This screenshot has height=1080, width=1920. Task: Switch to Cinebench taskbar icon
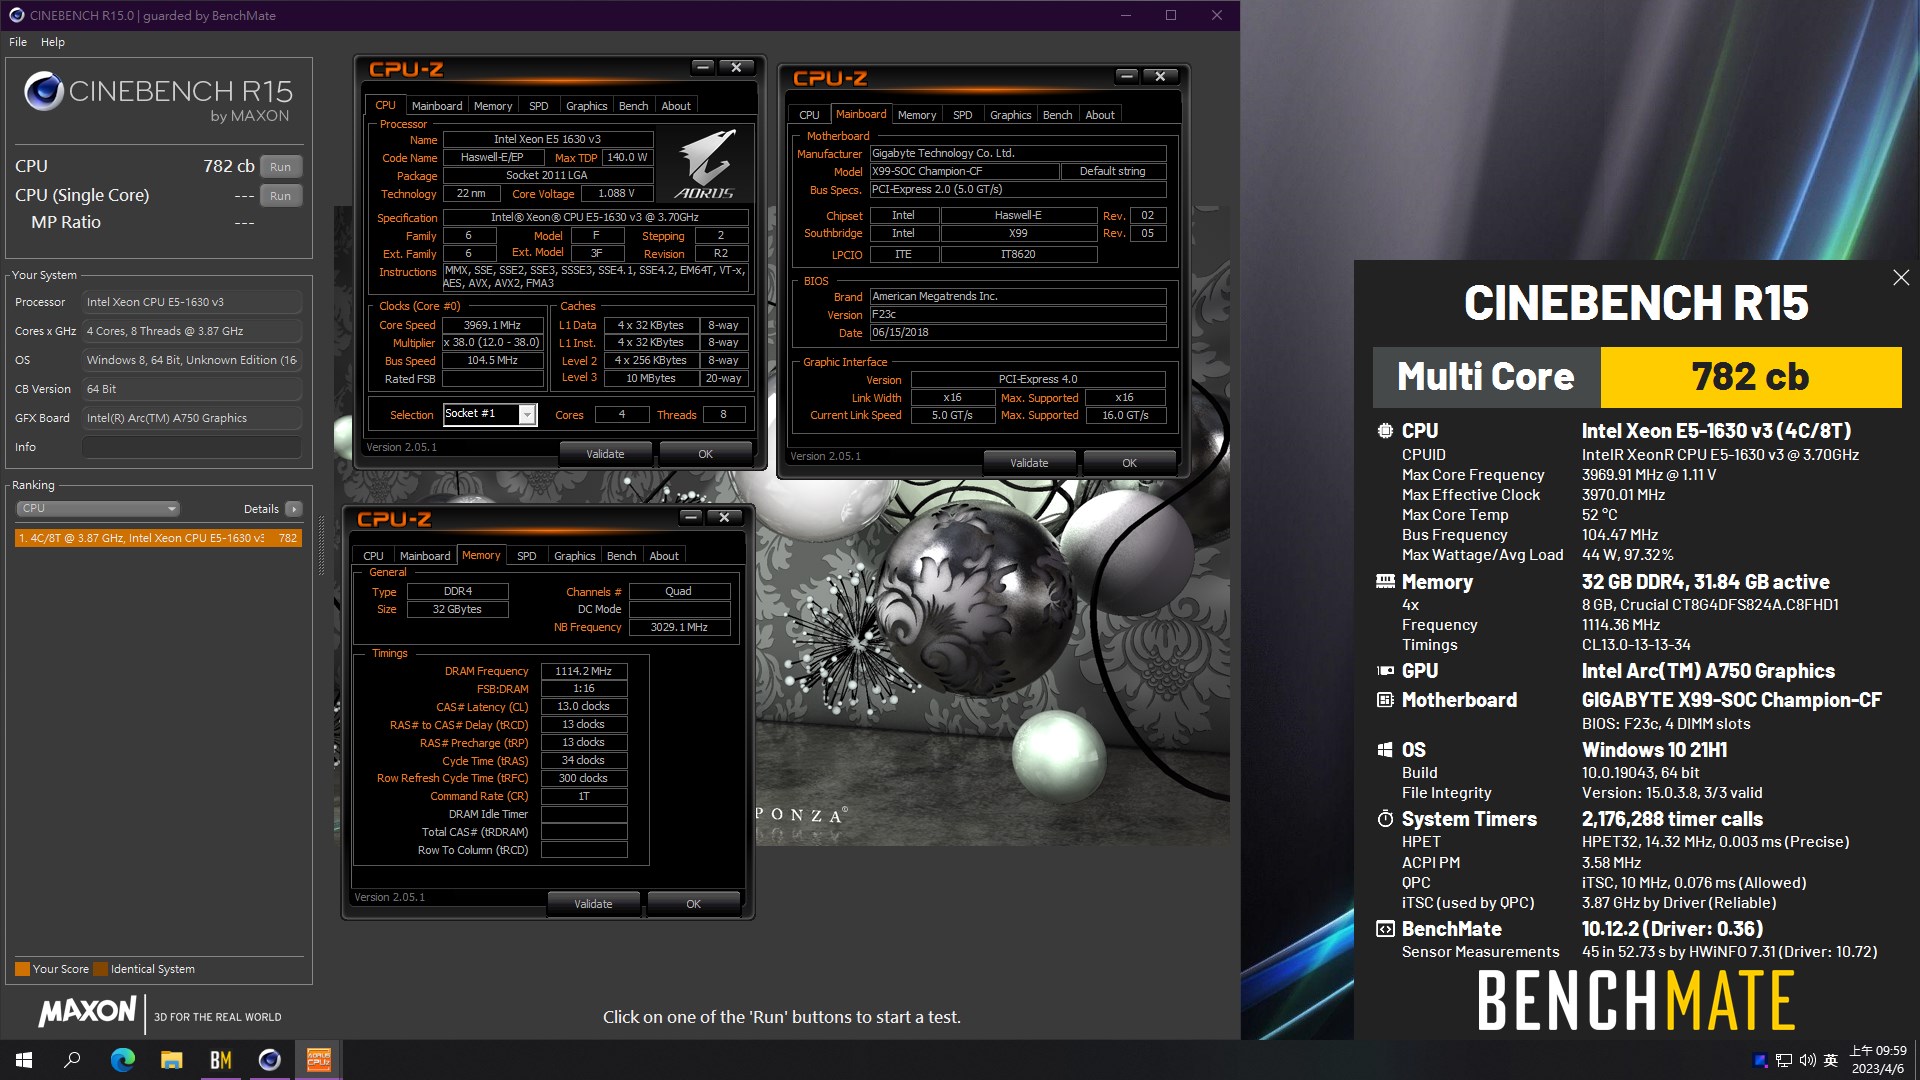[x=270, y=1060]
